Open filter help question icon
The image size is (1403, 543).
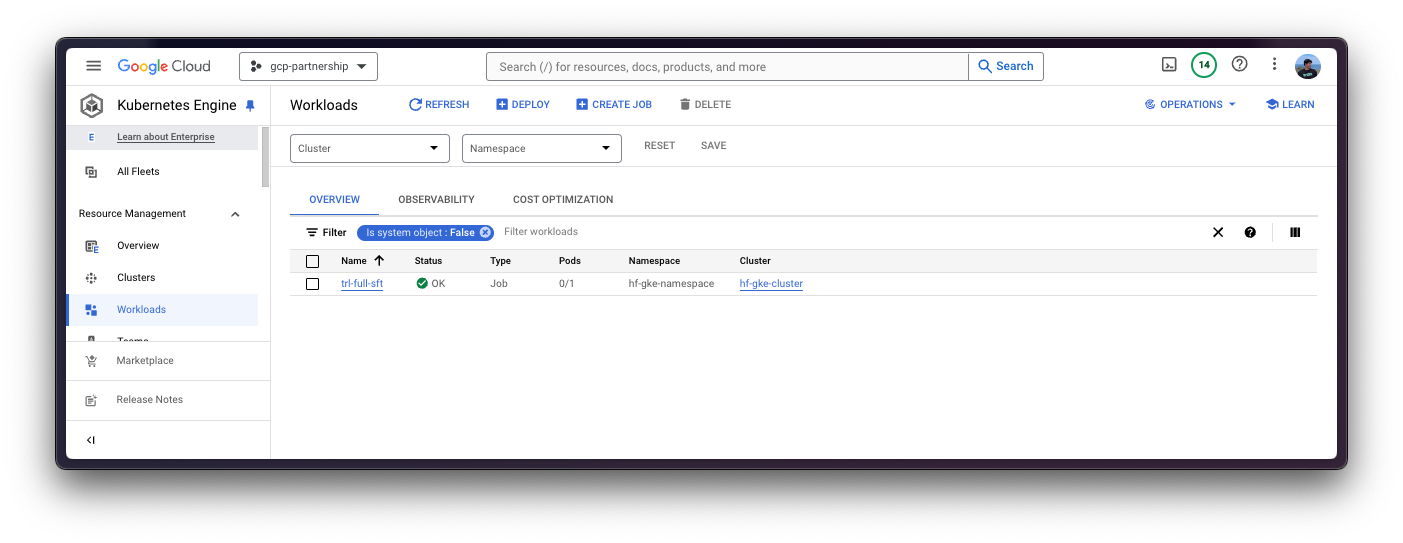[1250, 232]
